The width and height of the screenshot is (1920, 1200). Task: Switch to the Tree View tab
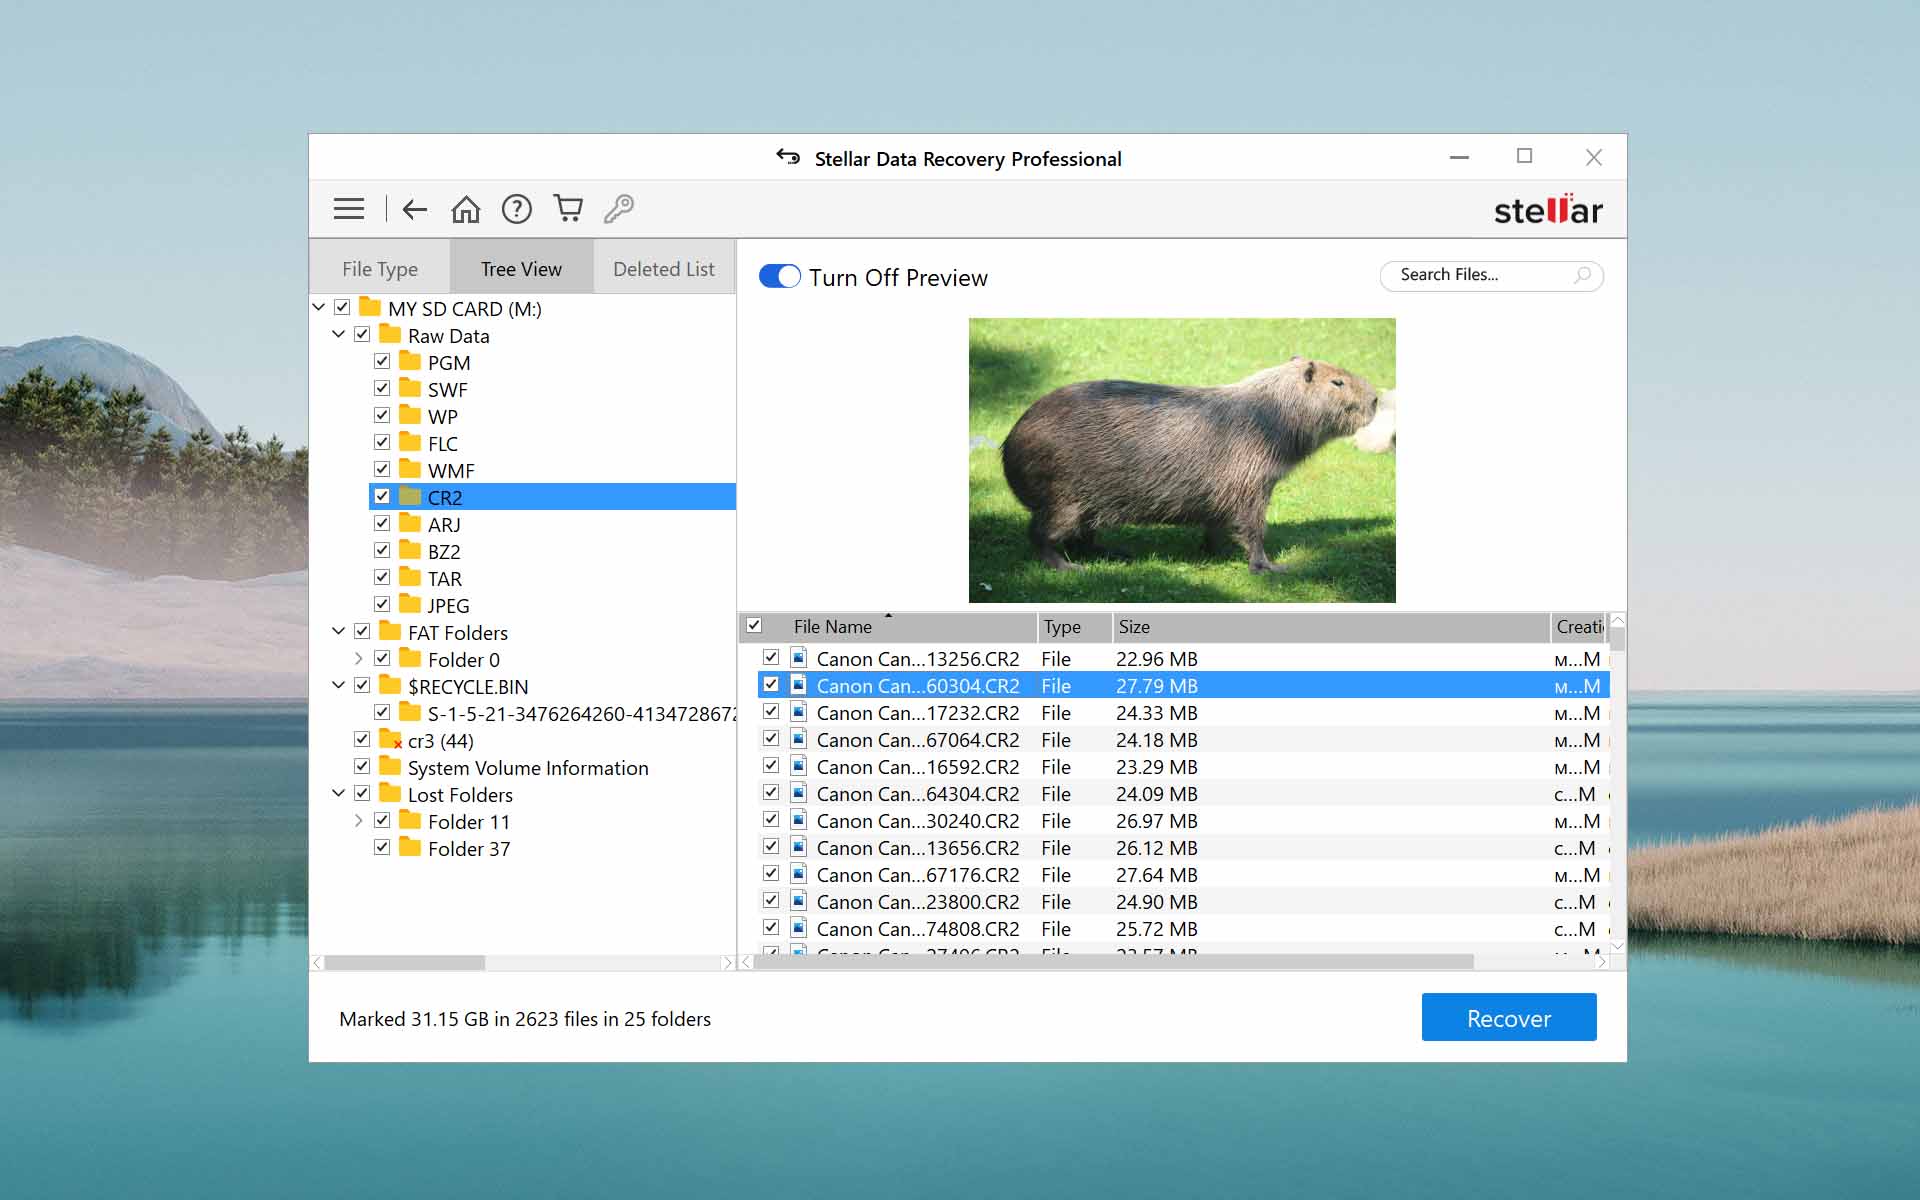click(x=521, y=268)
